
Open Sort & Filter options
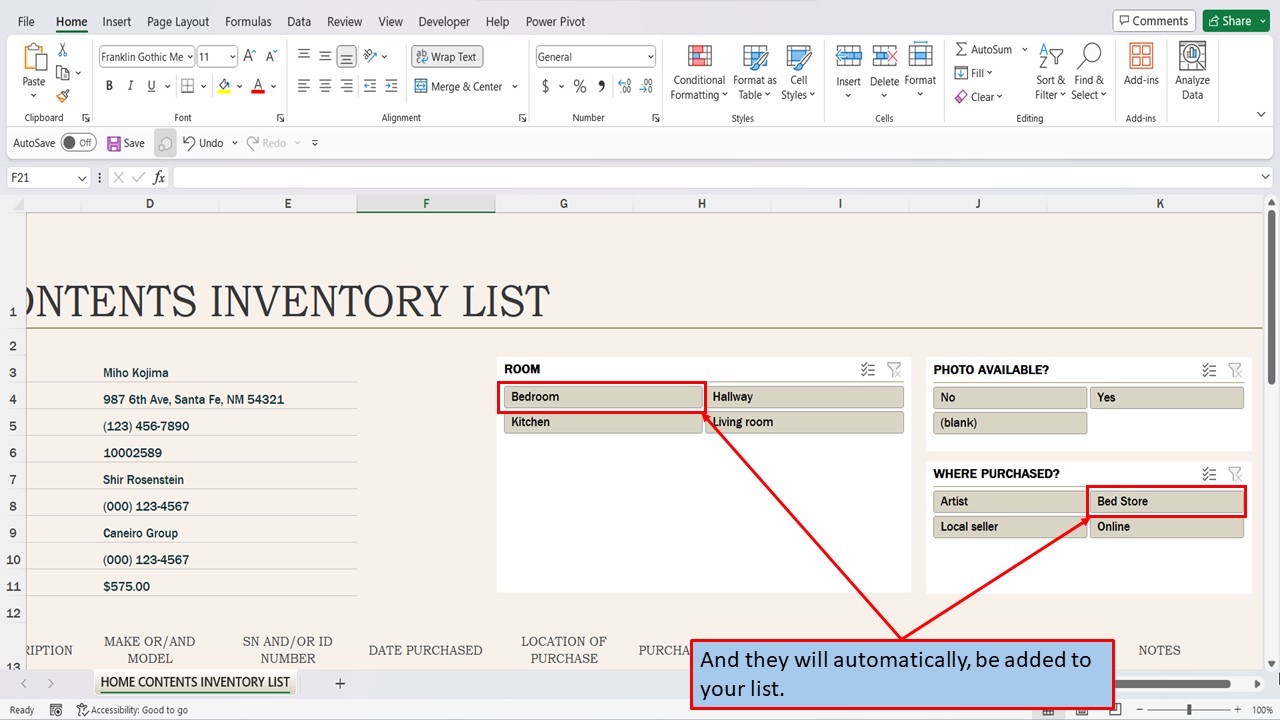click(1050, 71)
